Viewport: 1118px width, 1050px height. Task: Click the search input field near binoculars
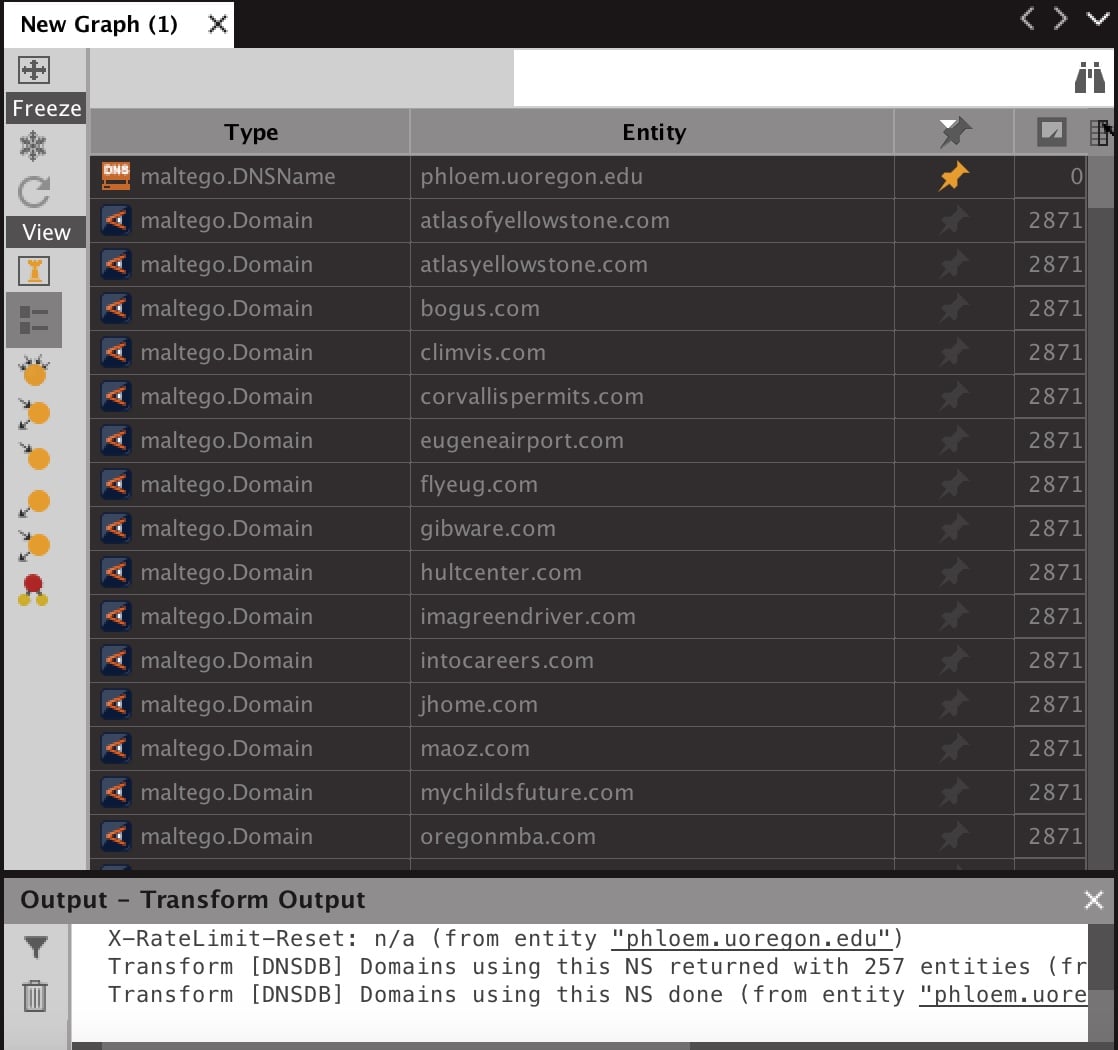click(791, 78)
